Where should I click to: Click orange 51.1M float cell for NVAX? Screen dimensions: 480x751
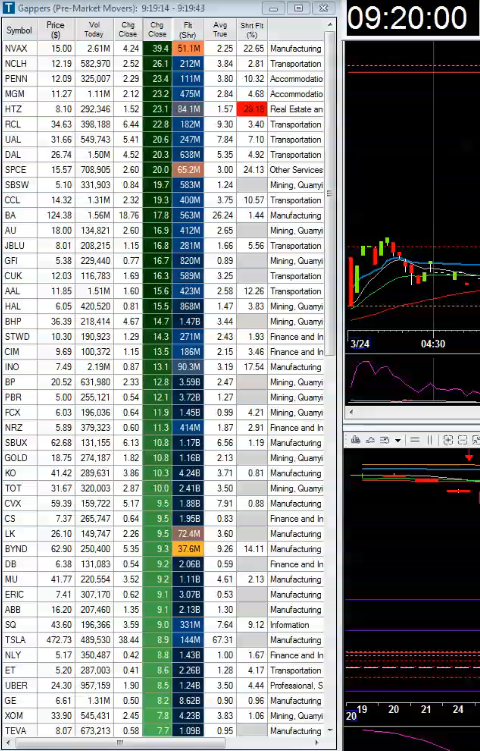click(x=188, y=48)
